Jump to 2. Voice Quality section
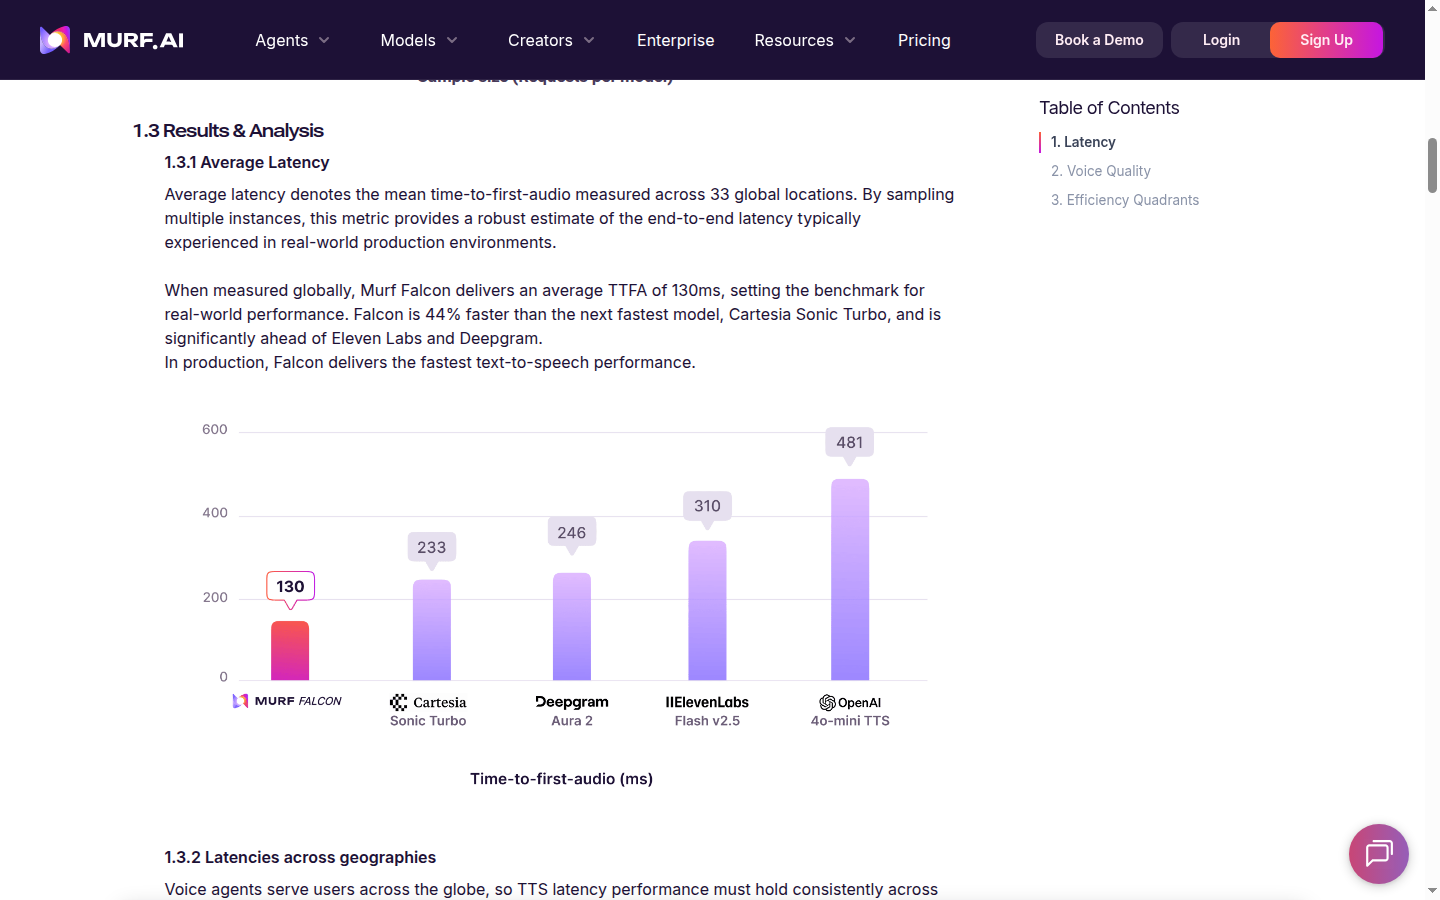Viewport: 1440px width, 900px height. (x=1100, y=171)
